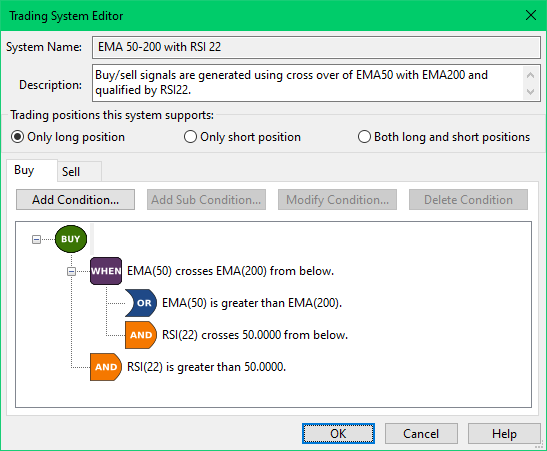Enable Both long and short positions

click(x=364, y=137)
